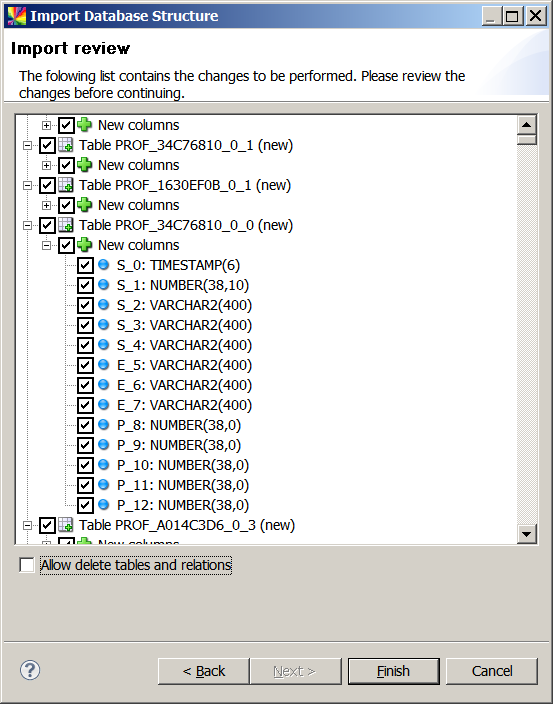The width and height of the screenshot is (553, 704).
Task: Enable Allow delete tables and relations
Action: (x=27, y=565)
